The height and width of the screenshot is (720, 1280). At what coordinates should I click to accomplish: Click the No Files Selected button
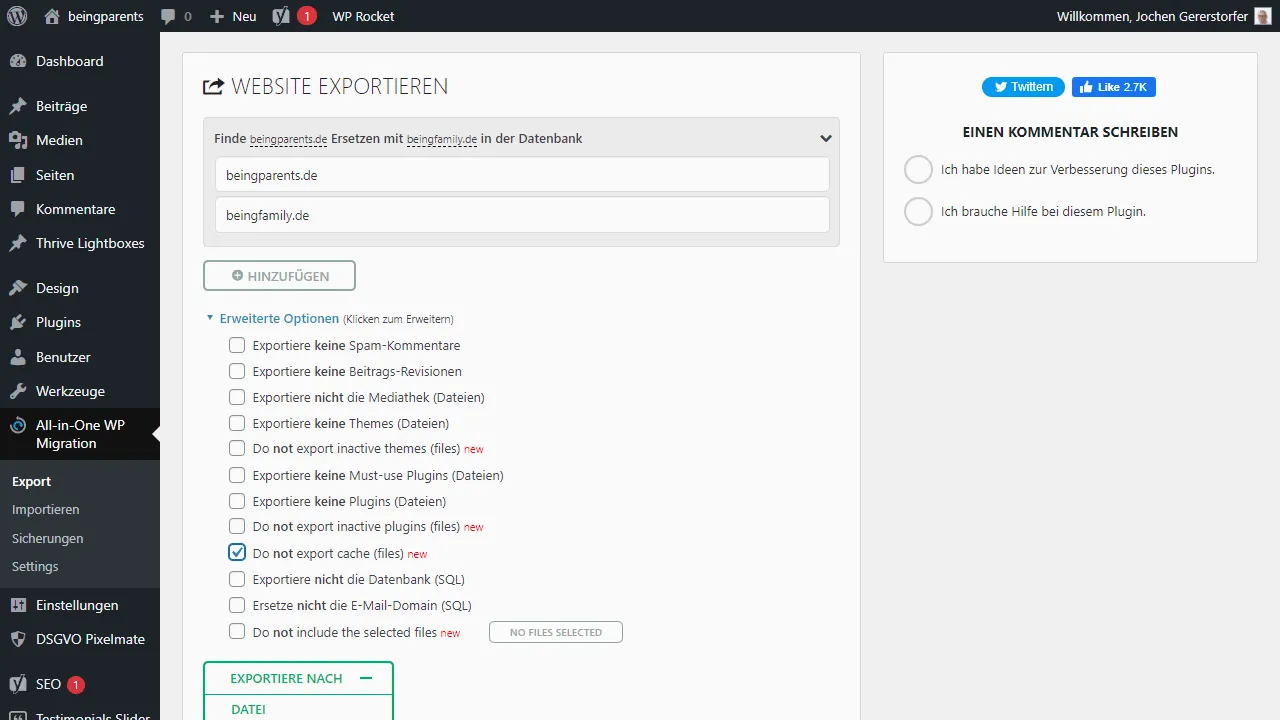[x=556, y=632]
